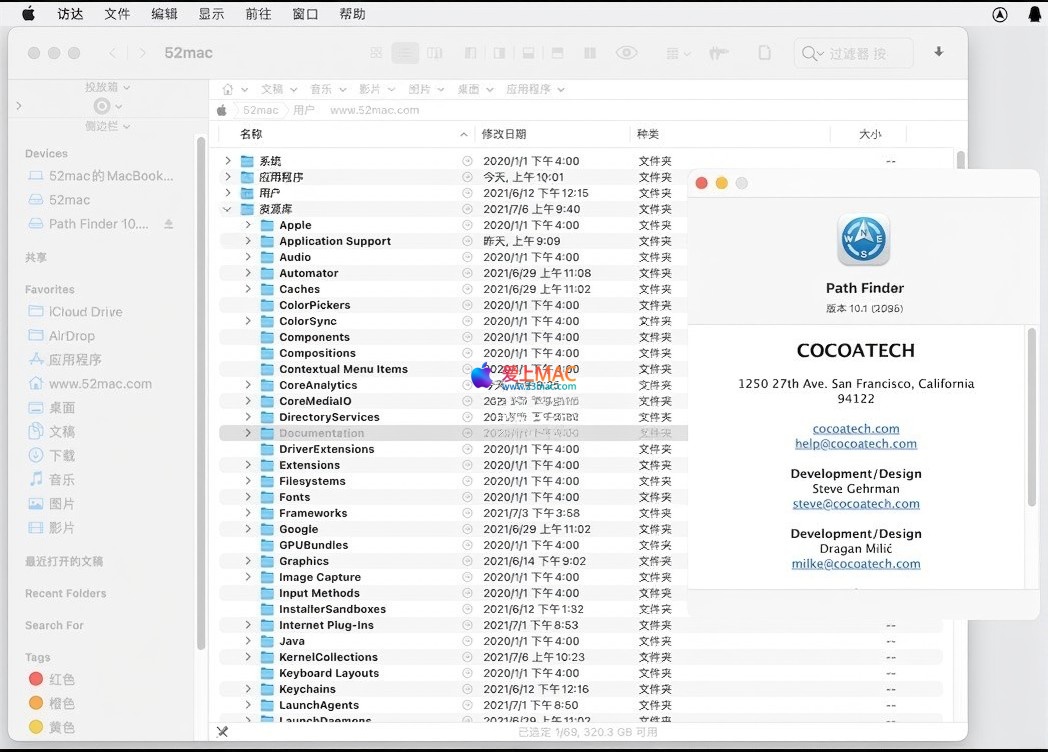Open the cocoatech.com link
This screenshot has width=1048, height=752.
[x=855, y=429]
